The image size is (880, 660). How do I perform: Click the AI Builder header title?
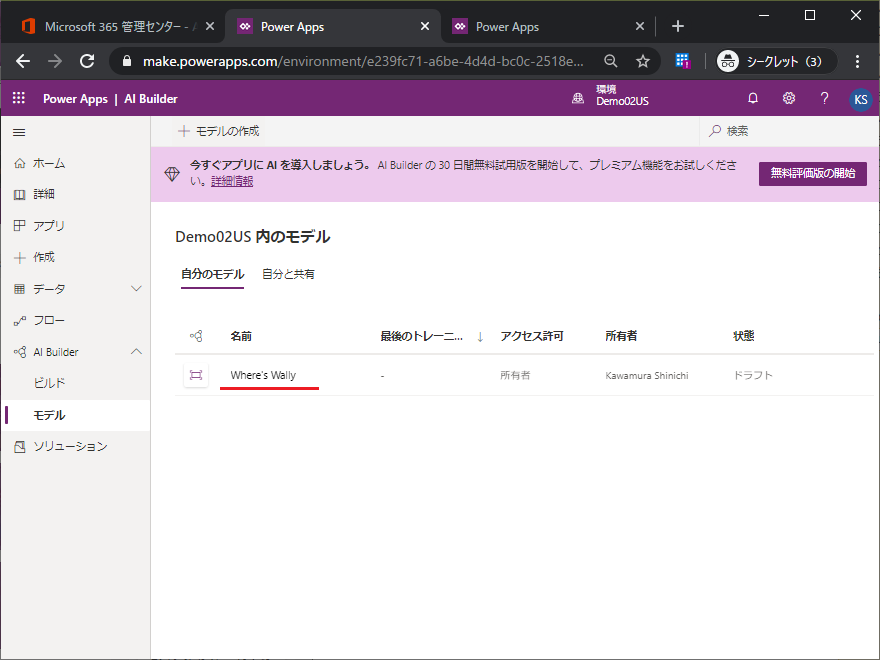pos(151,99)
